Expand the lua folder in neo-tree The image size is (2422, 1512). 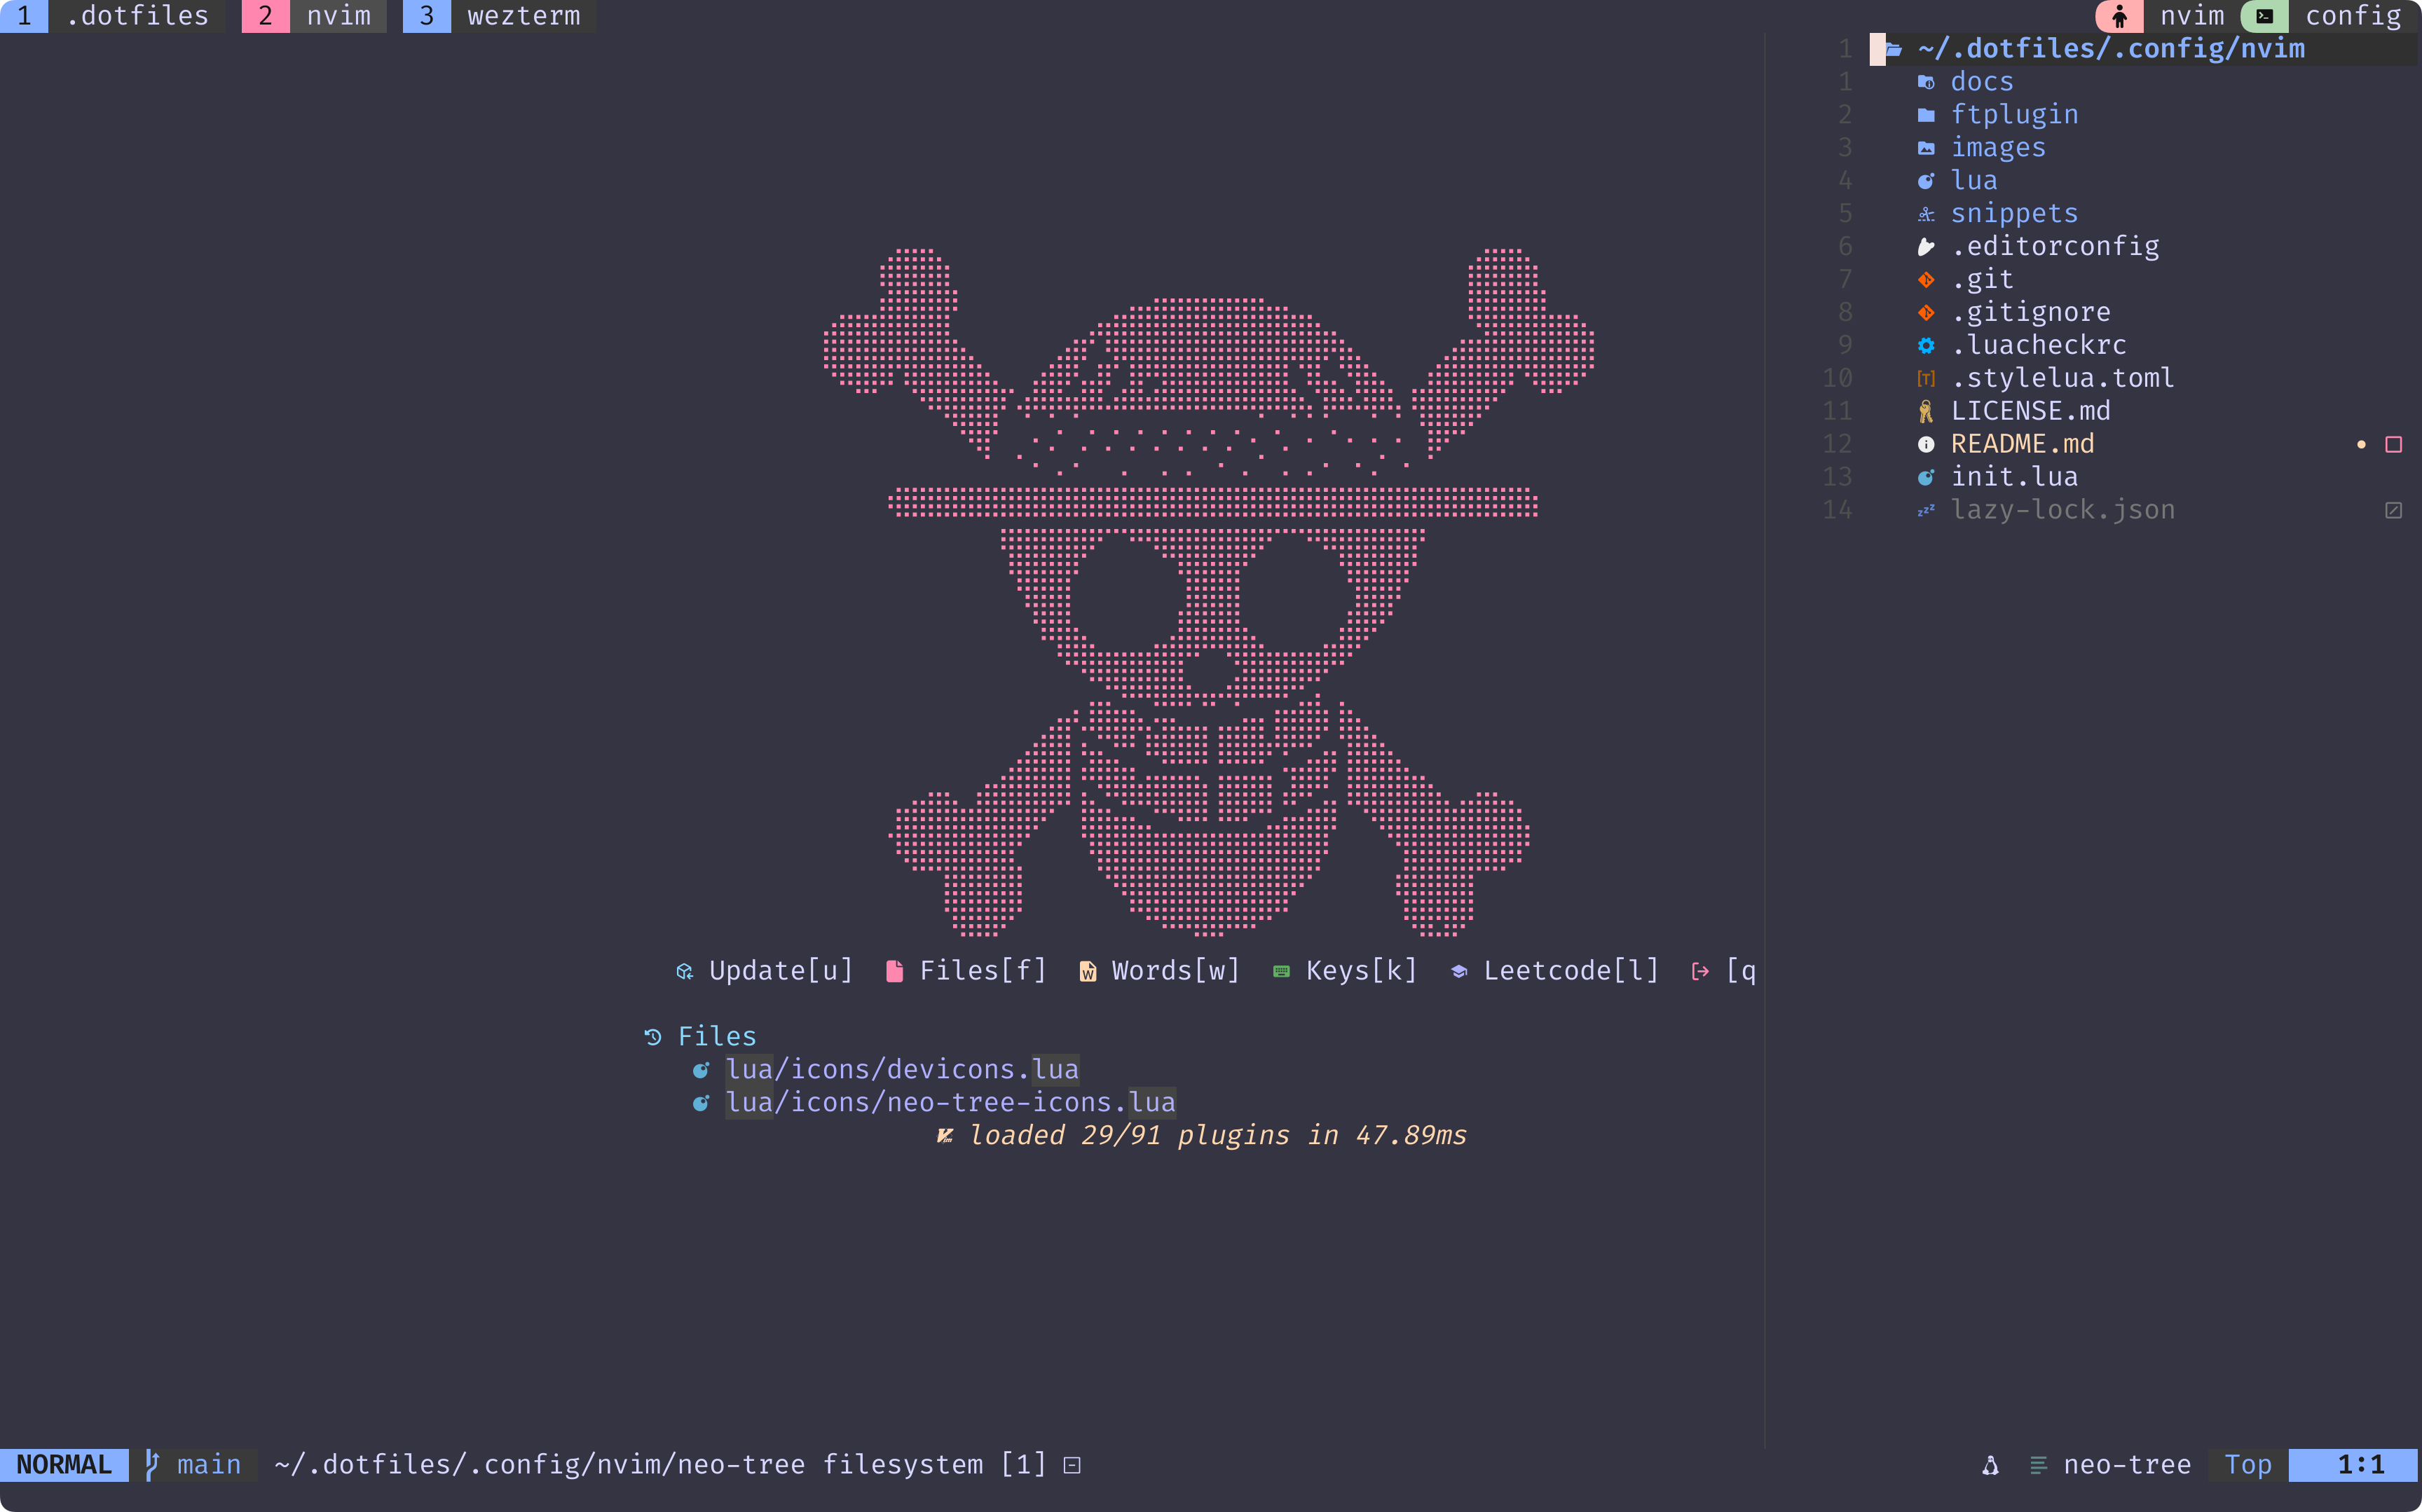pos(1973,181)
